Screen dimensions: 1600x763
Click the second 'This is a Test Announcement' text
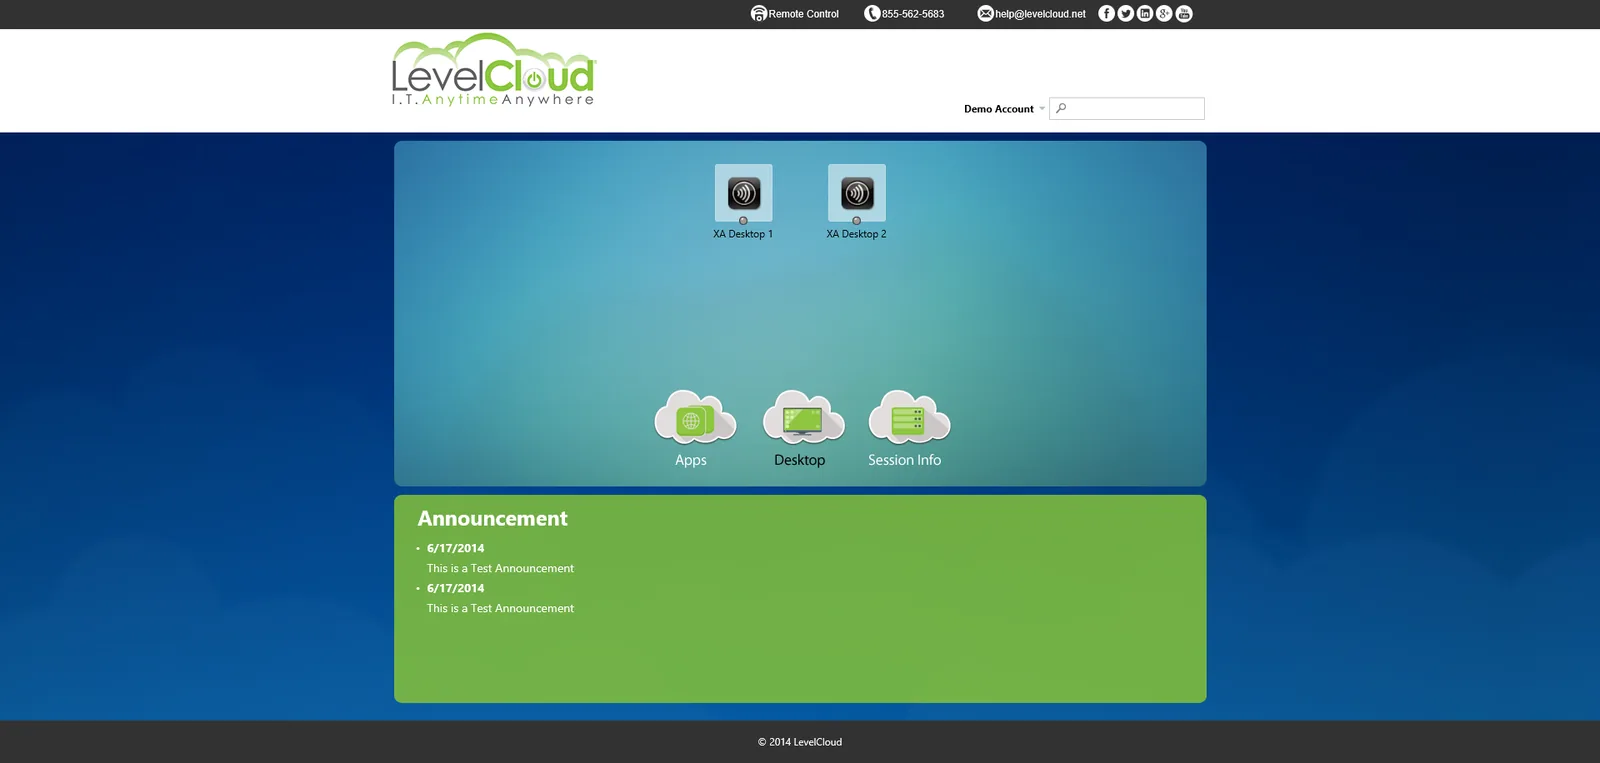(x=500, y=608)
